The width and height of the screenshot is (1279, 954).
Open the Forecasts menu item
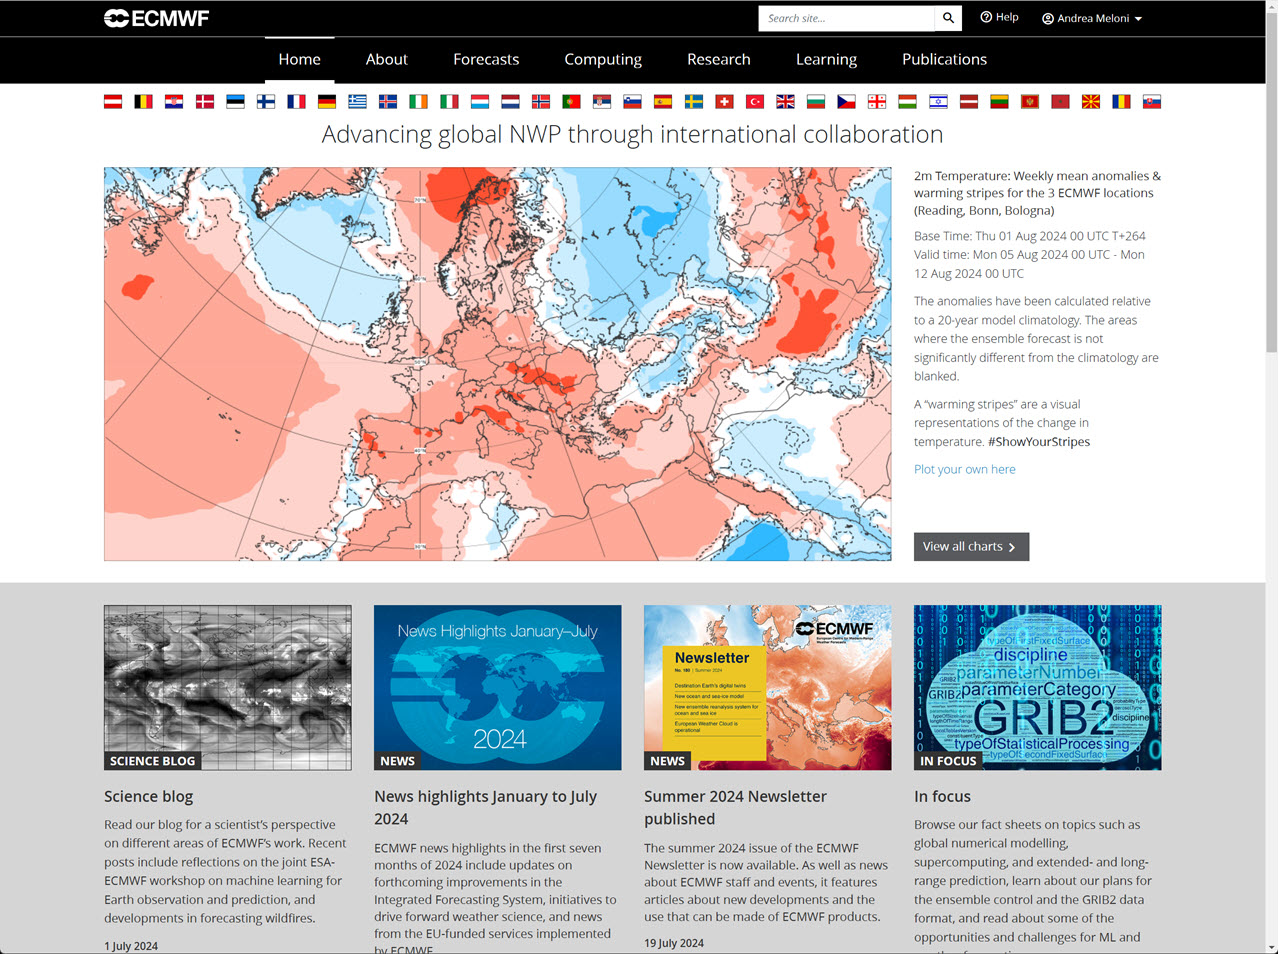[x=486, y=59]
